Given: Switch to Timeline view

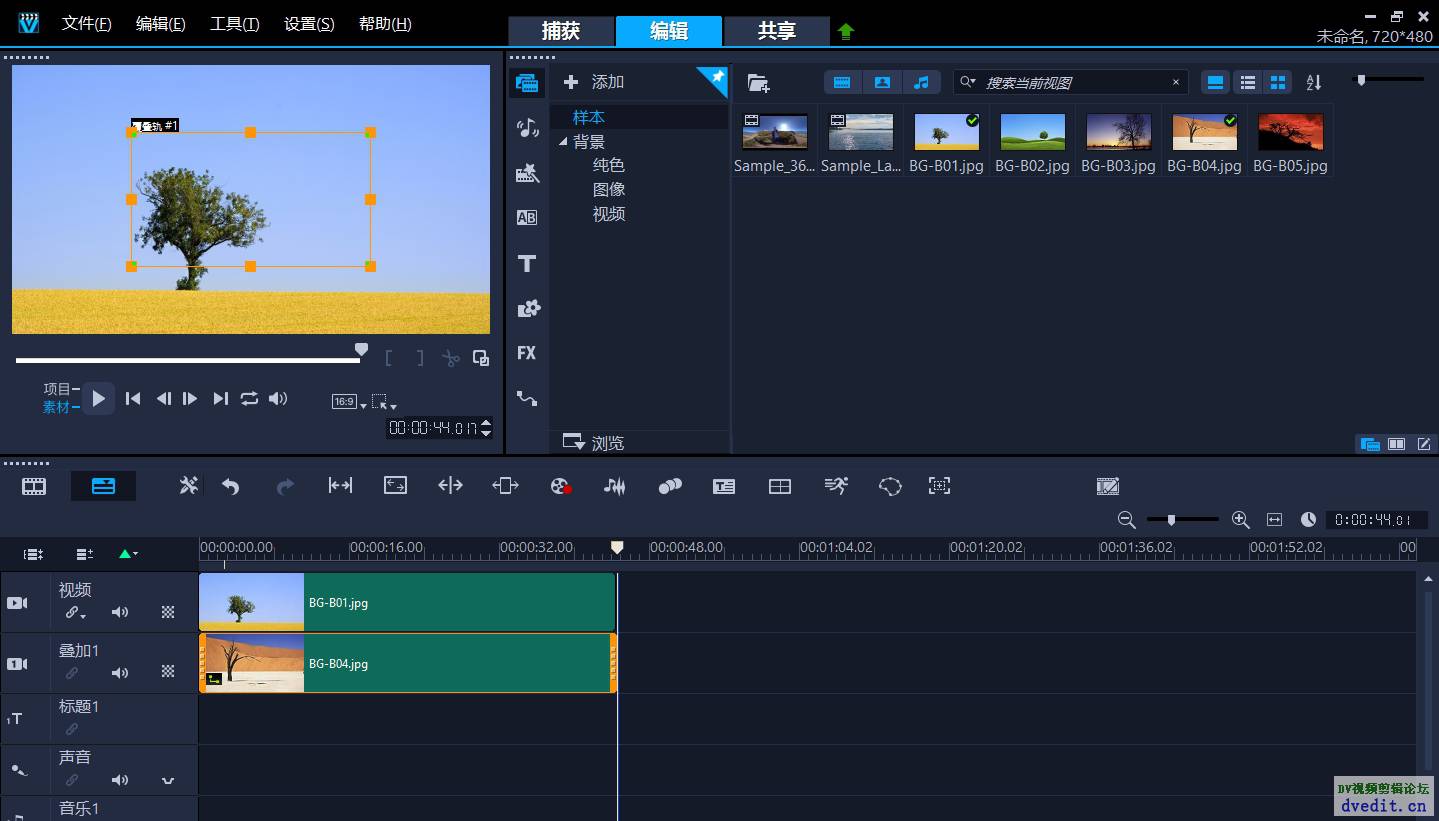Looking at the screenshot, I should [x=103, y=486].
